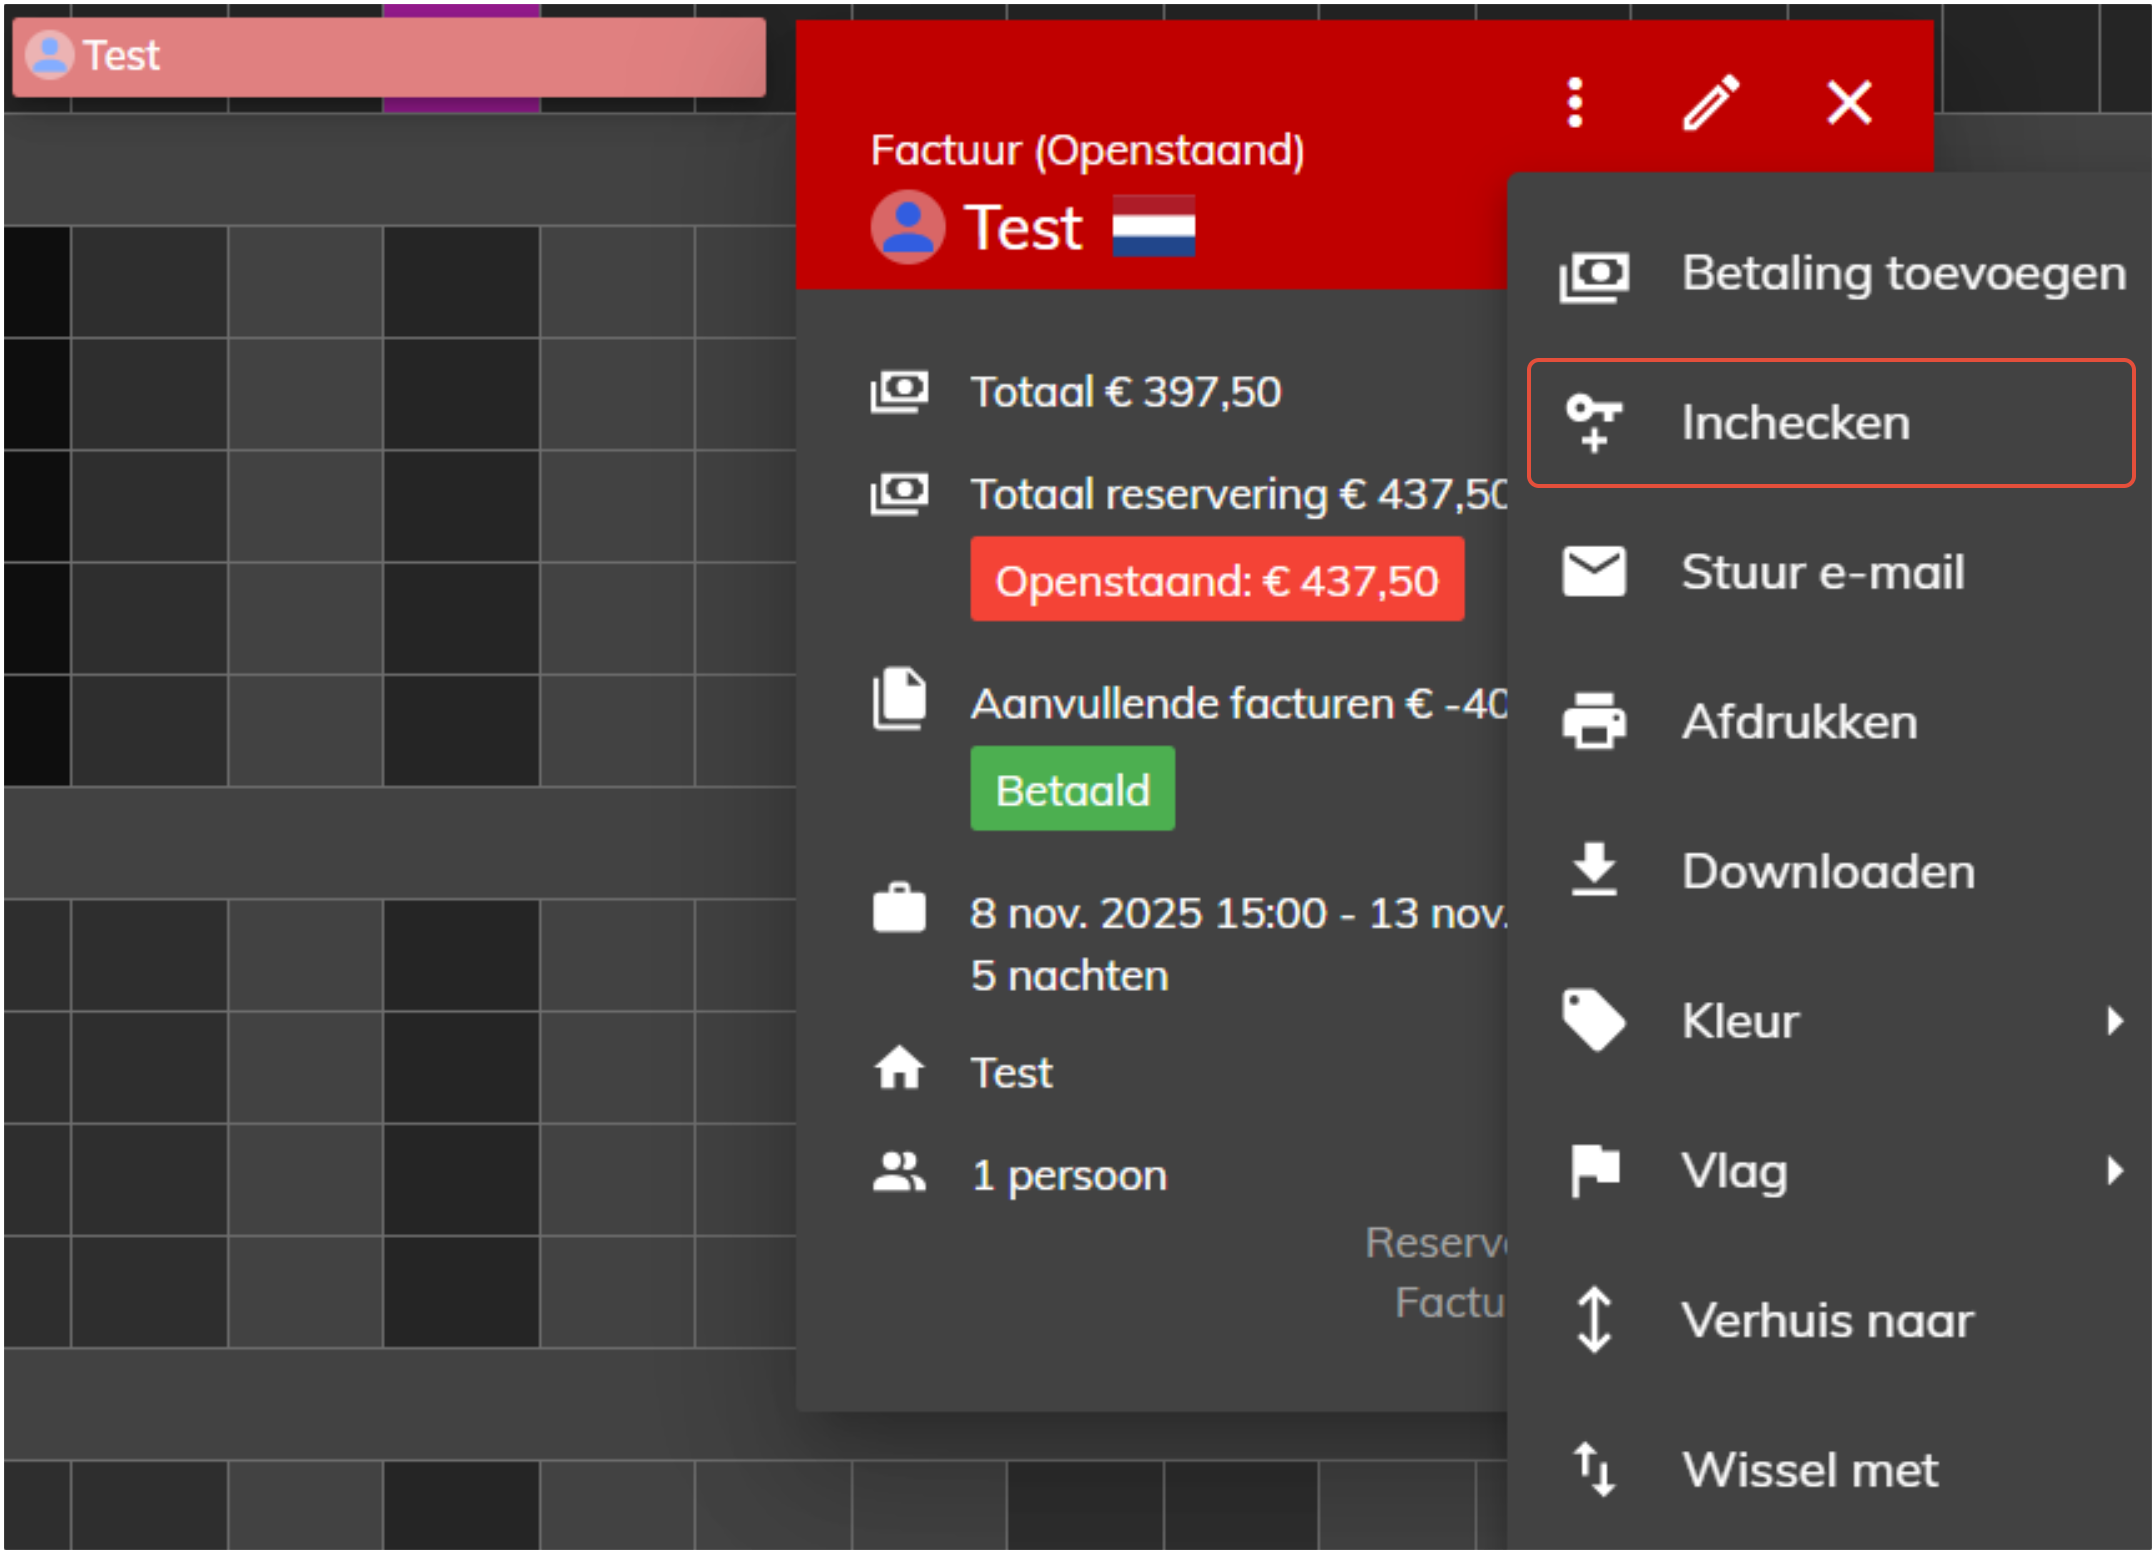
Task: Click the download arrow icon
Action: (1594, 869)
